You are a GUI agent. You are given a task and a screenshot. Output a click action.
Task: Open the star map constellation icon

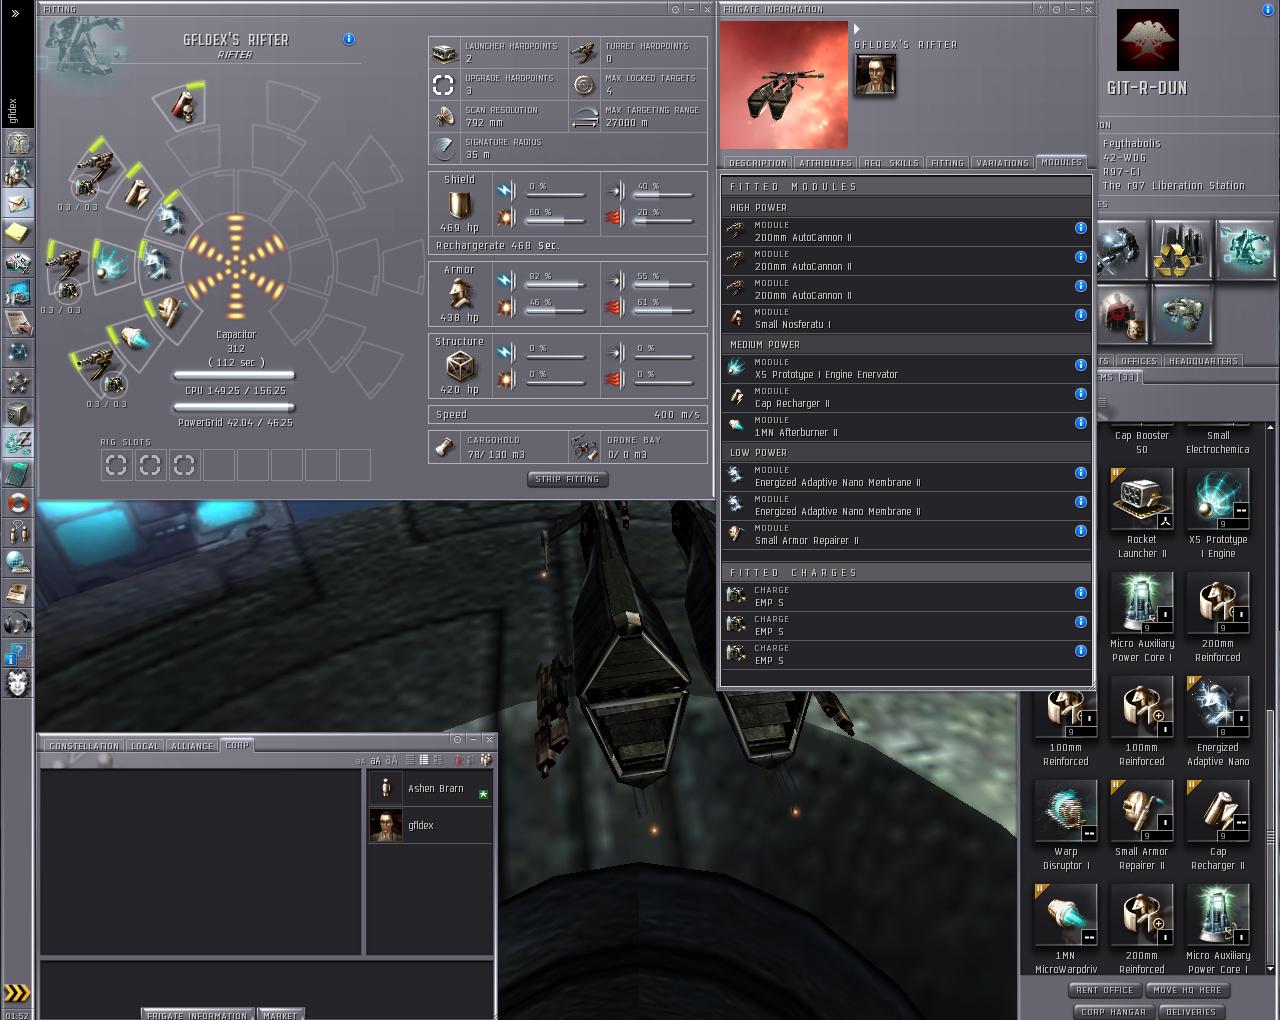17,352
